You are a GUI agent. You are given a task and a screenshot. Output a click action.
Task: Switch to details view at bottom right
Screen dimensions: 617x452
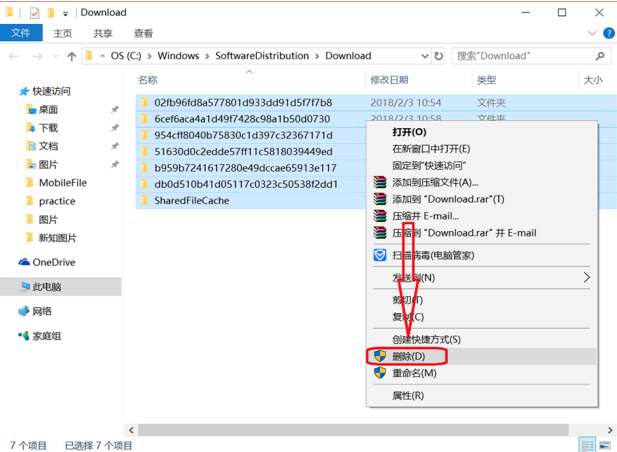(x=588, y=445)
